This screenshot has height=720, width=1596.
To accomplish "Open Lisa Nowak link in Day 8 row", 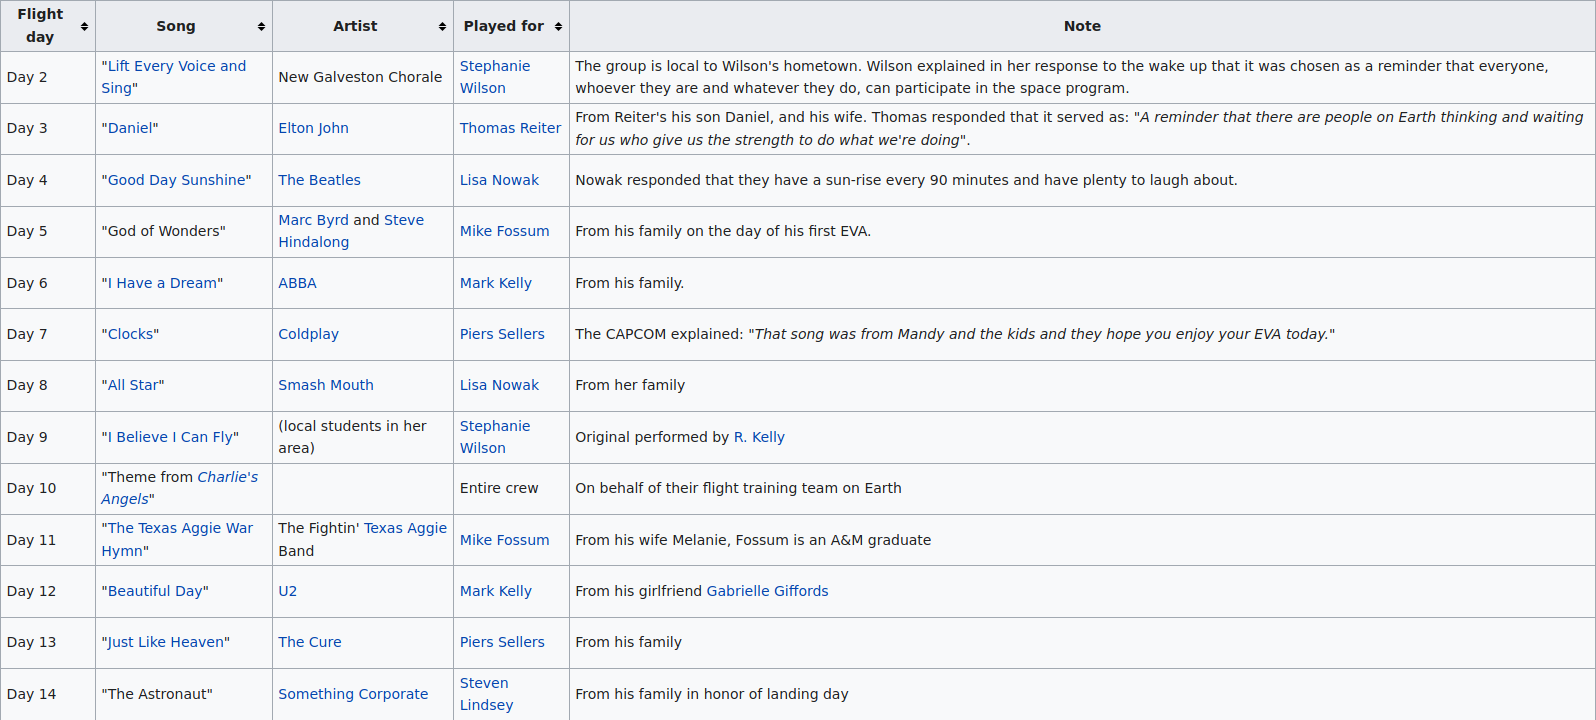I will pos(499,385).
